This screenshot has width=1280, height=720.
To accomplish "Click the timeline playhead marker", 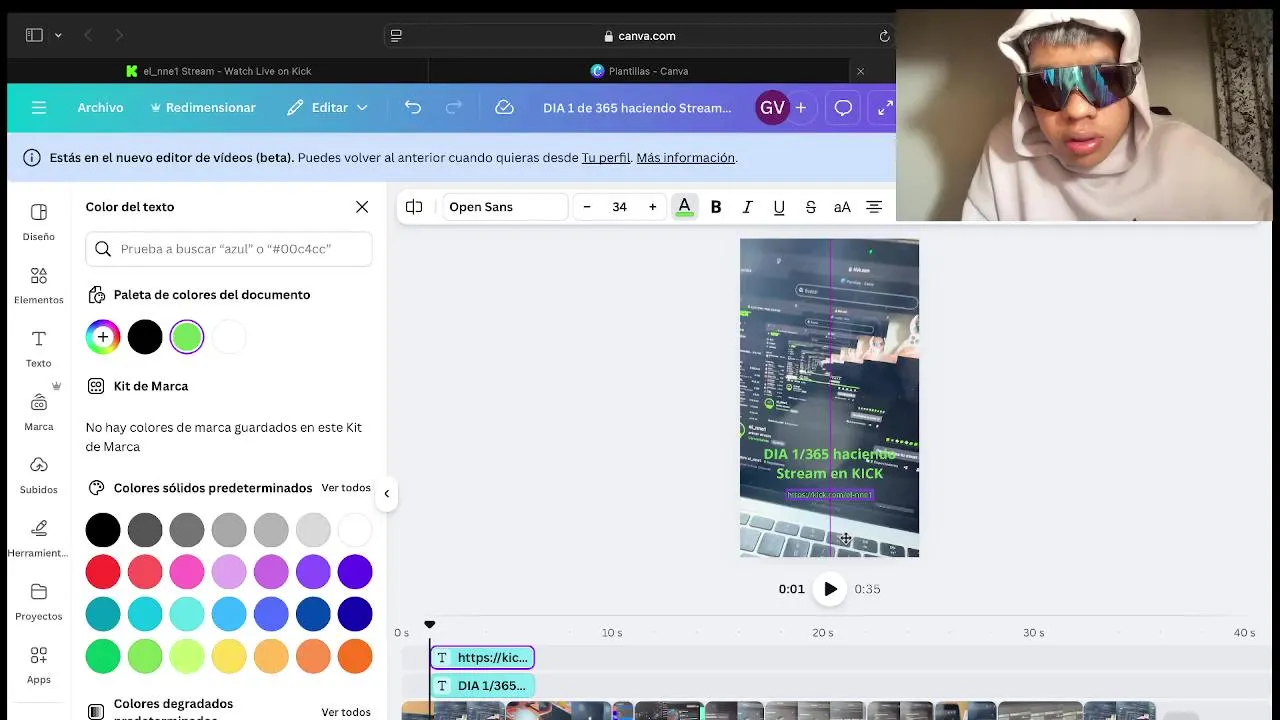I will [430, 625].
